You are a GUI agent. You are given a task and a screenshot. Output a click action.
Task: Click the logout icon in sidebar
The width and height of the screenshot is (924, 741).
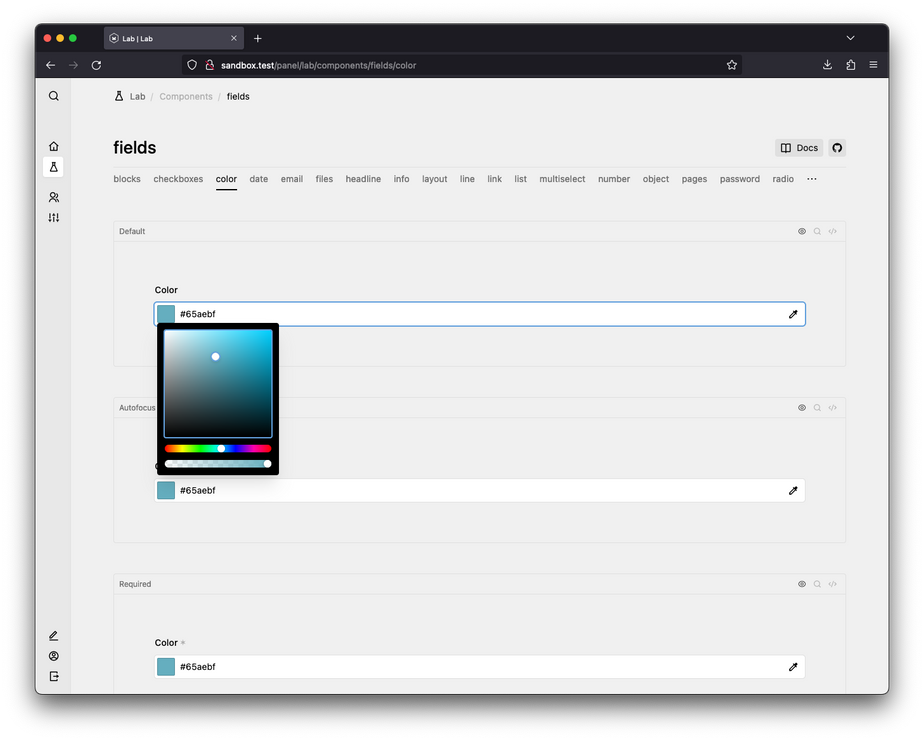point(54,677)
